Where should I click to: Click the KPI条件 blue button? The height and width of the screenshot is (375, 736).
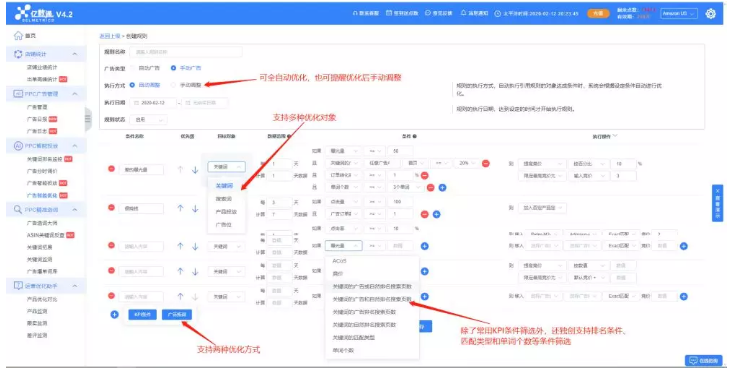pyautogui.click(x=142, y=314)
